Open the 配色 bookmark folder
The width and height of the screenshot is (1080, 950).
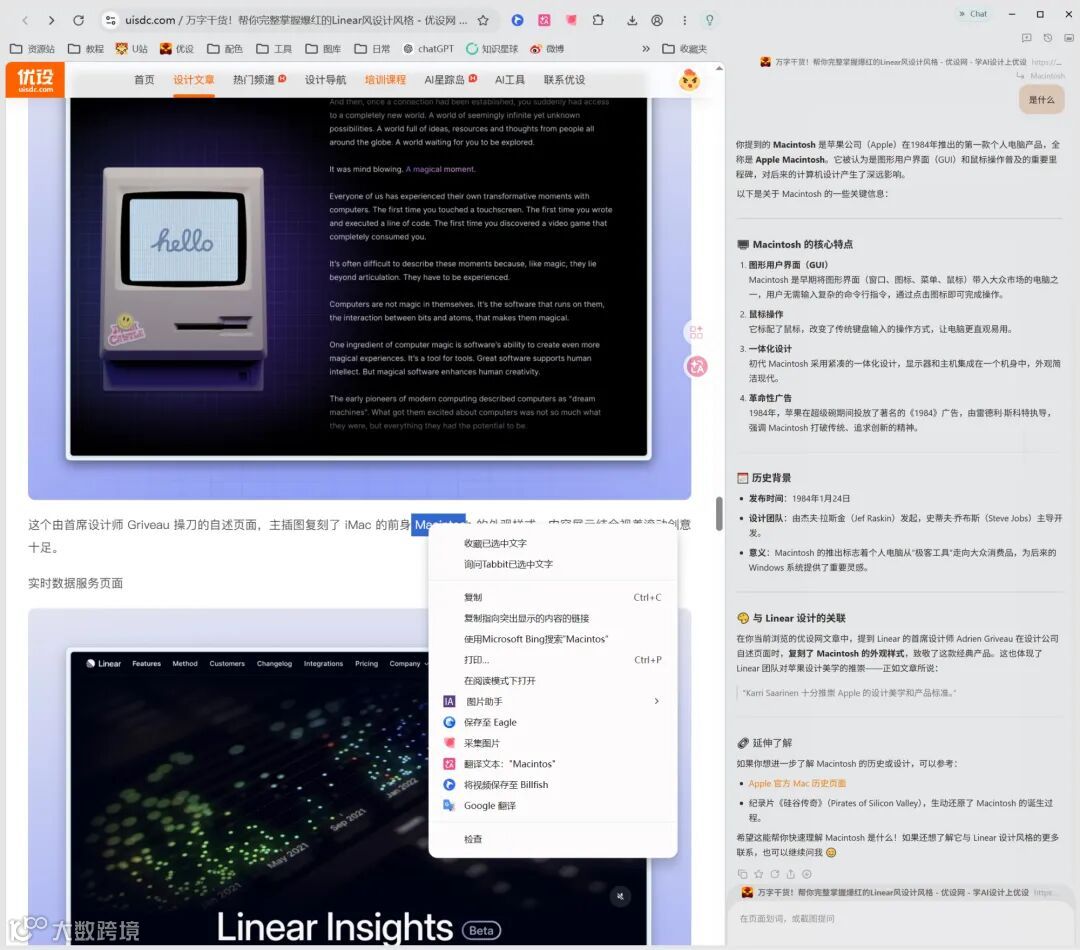[x=225, y=49]
